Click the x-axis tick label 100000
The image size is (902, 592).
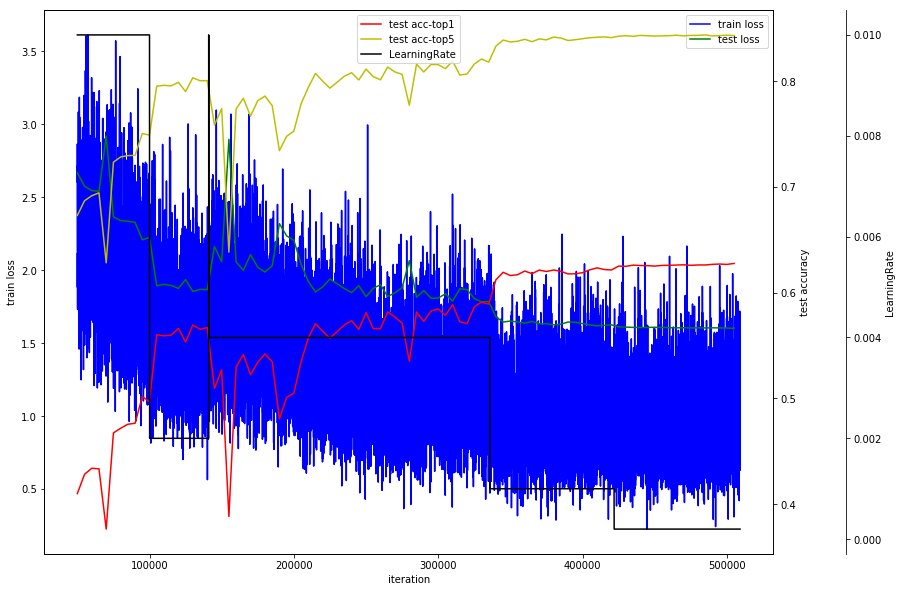coord(150,566)
